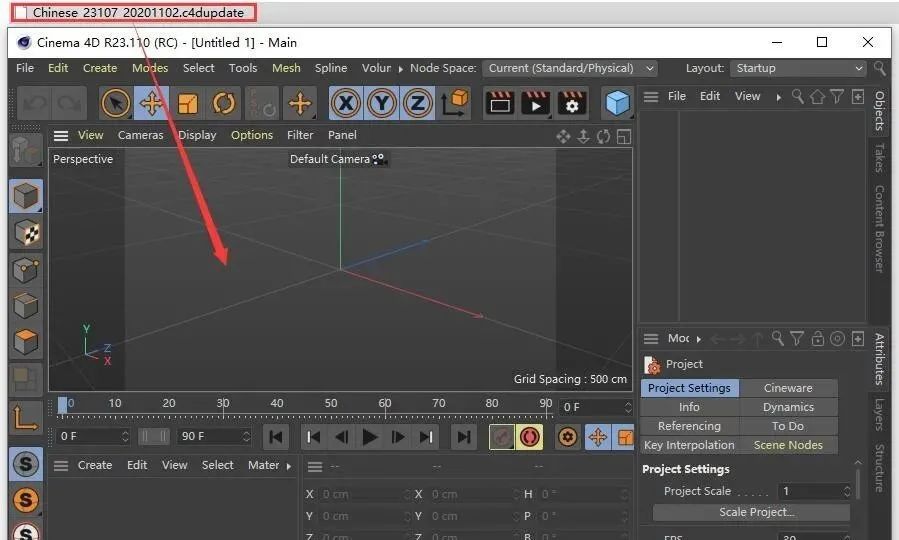Click Render to Picture Viewer icon
Viewport: 899px width, 540px height.
(x=536, y=104)
